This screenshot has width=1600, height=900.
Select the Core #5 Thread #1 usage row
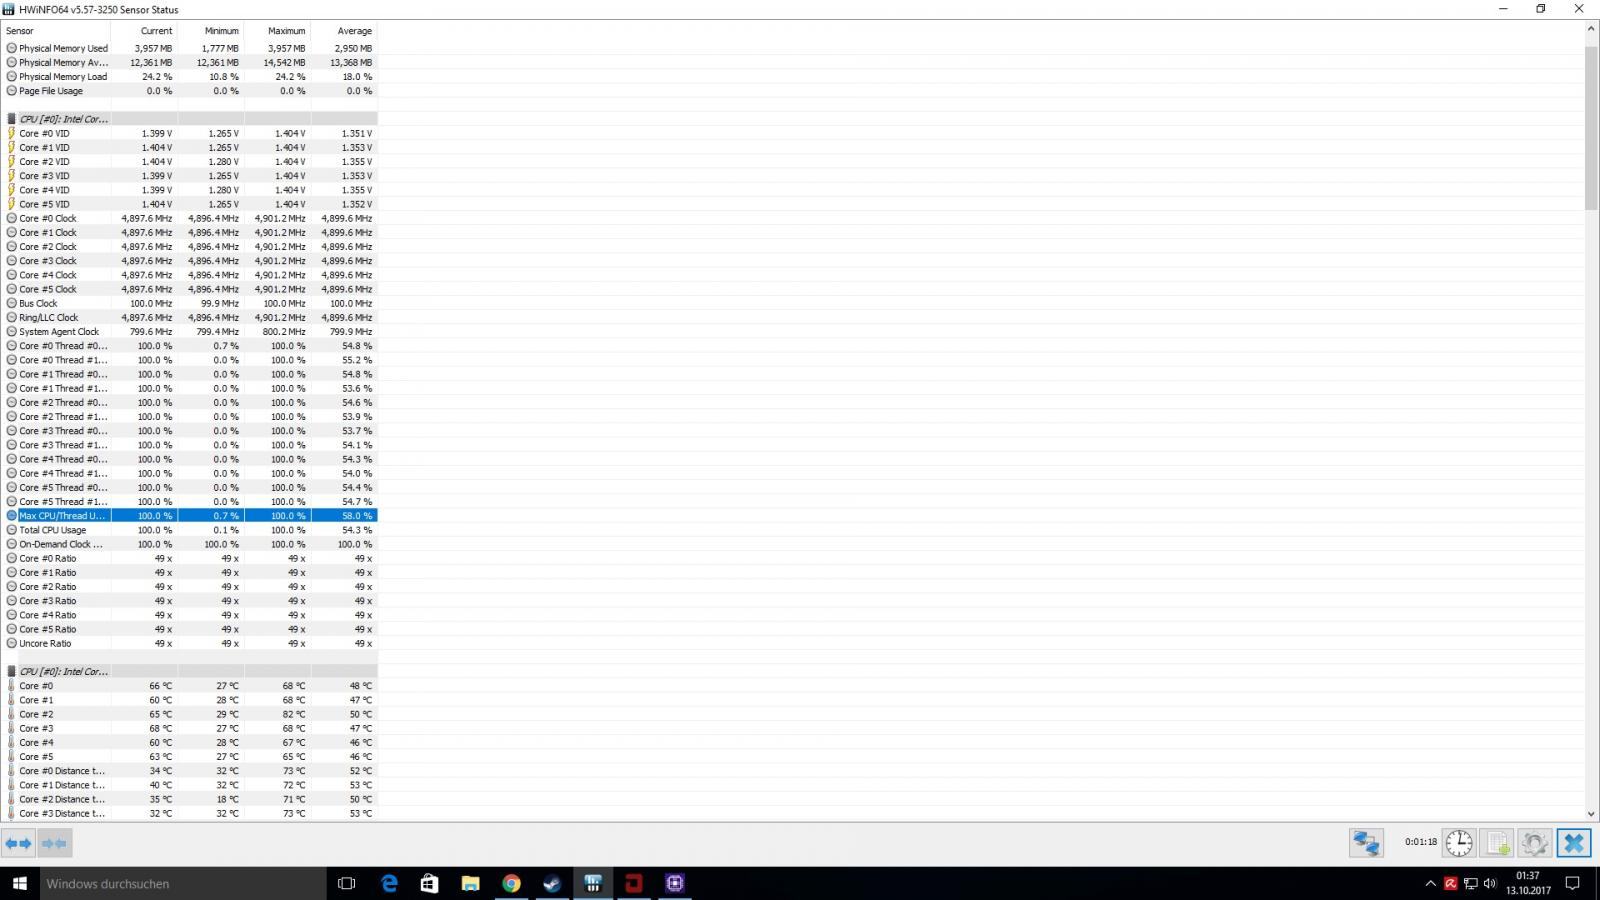(190, 502)
